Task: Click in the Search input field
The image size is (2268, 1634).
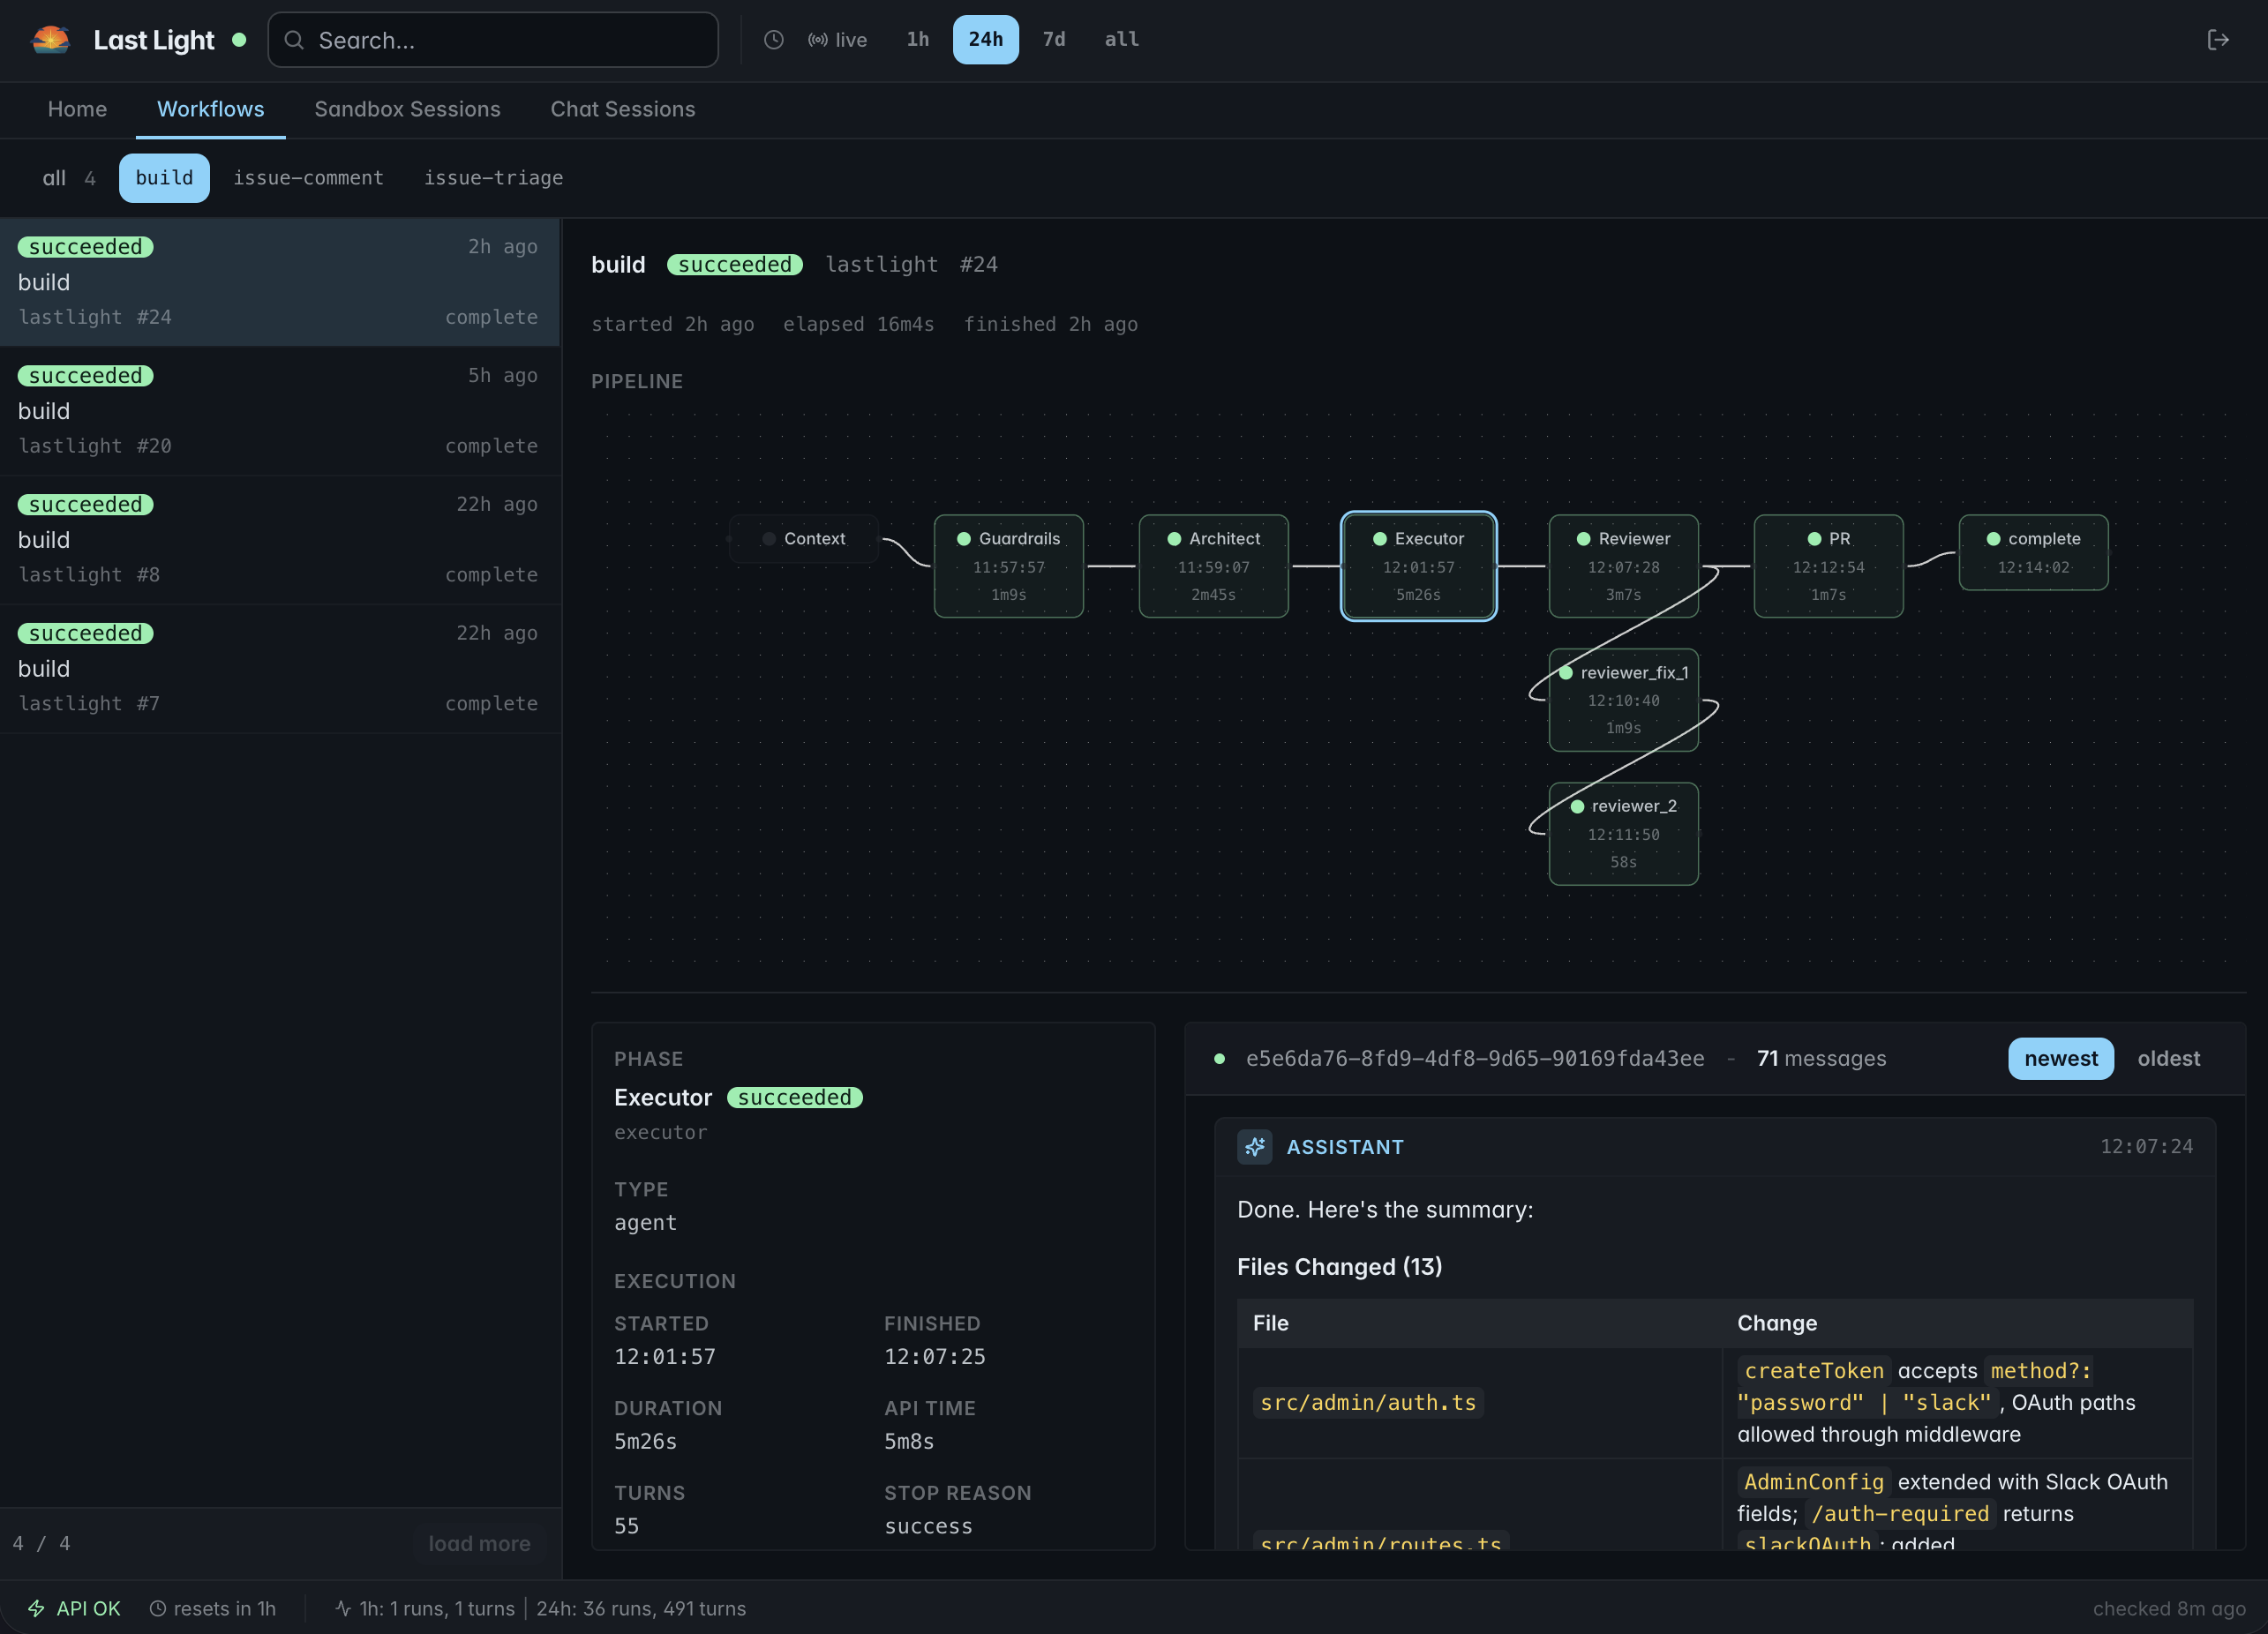Action: coord(493,40)
